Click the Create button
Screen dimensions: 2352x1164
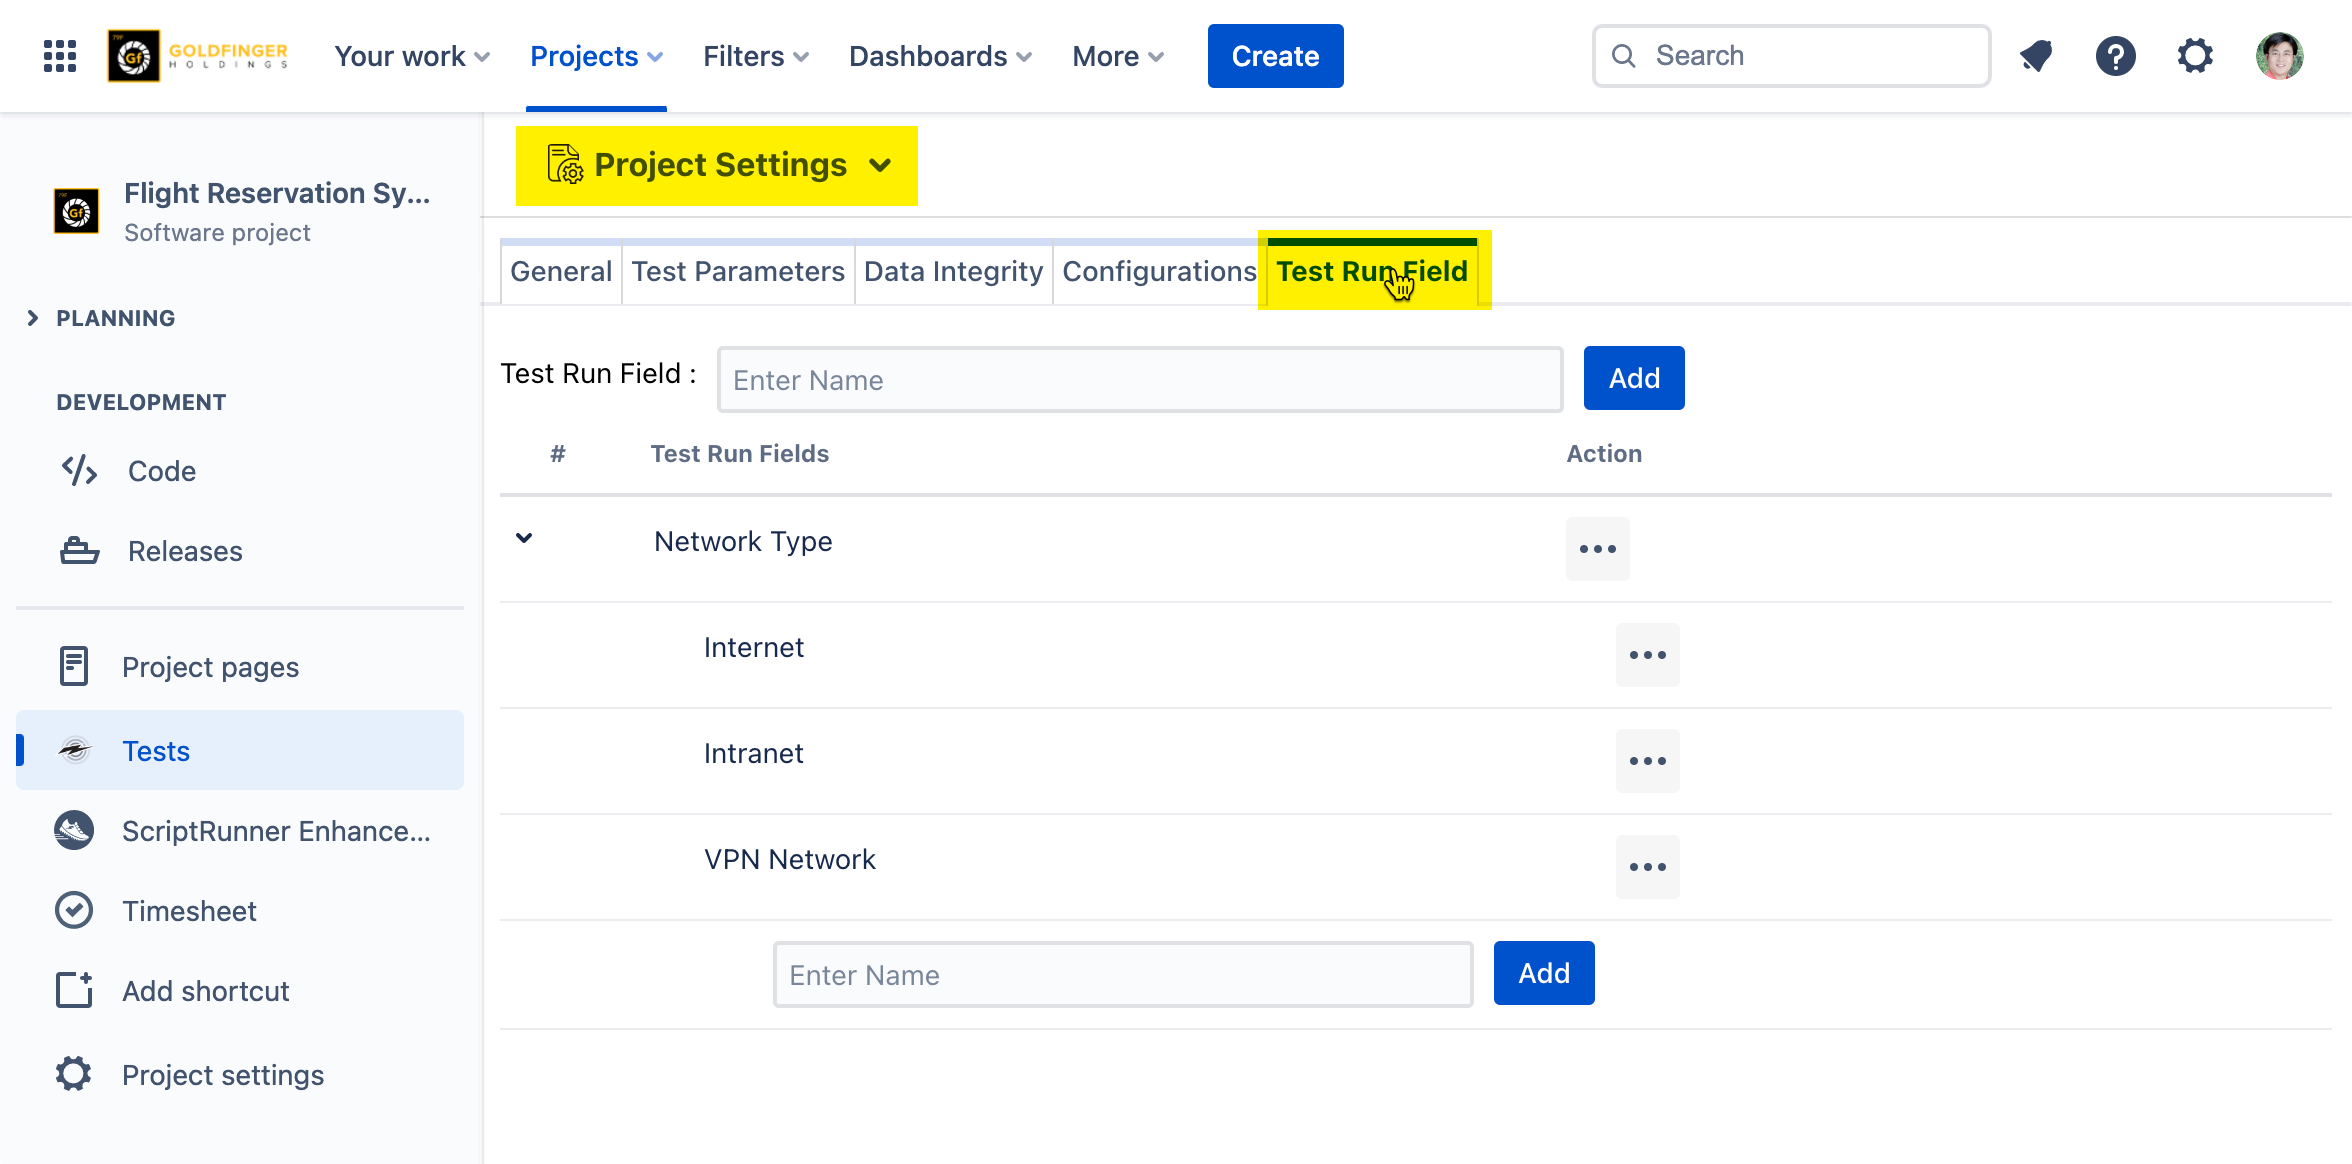1275,56
